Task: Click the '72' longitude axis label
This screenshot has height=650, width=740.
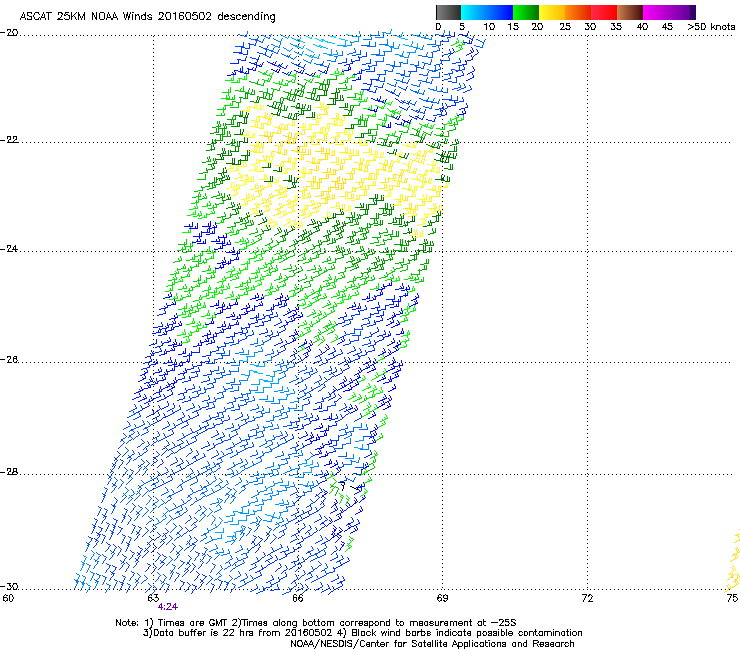Action: 587,598
